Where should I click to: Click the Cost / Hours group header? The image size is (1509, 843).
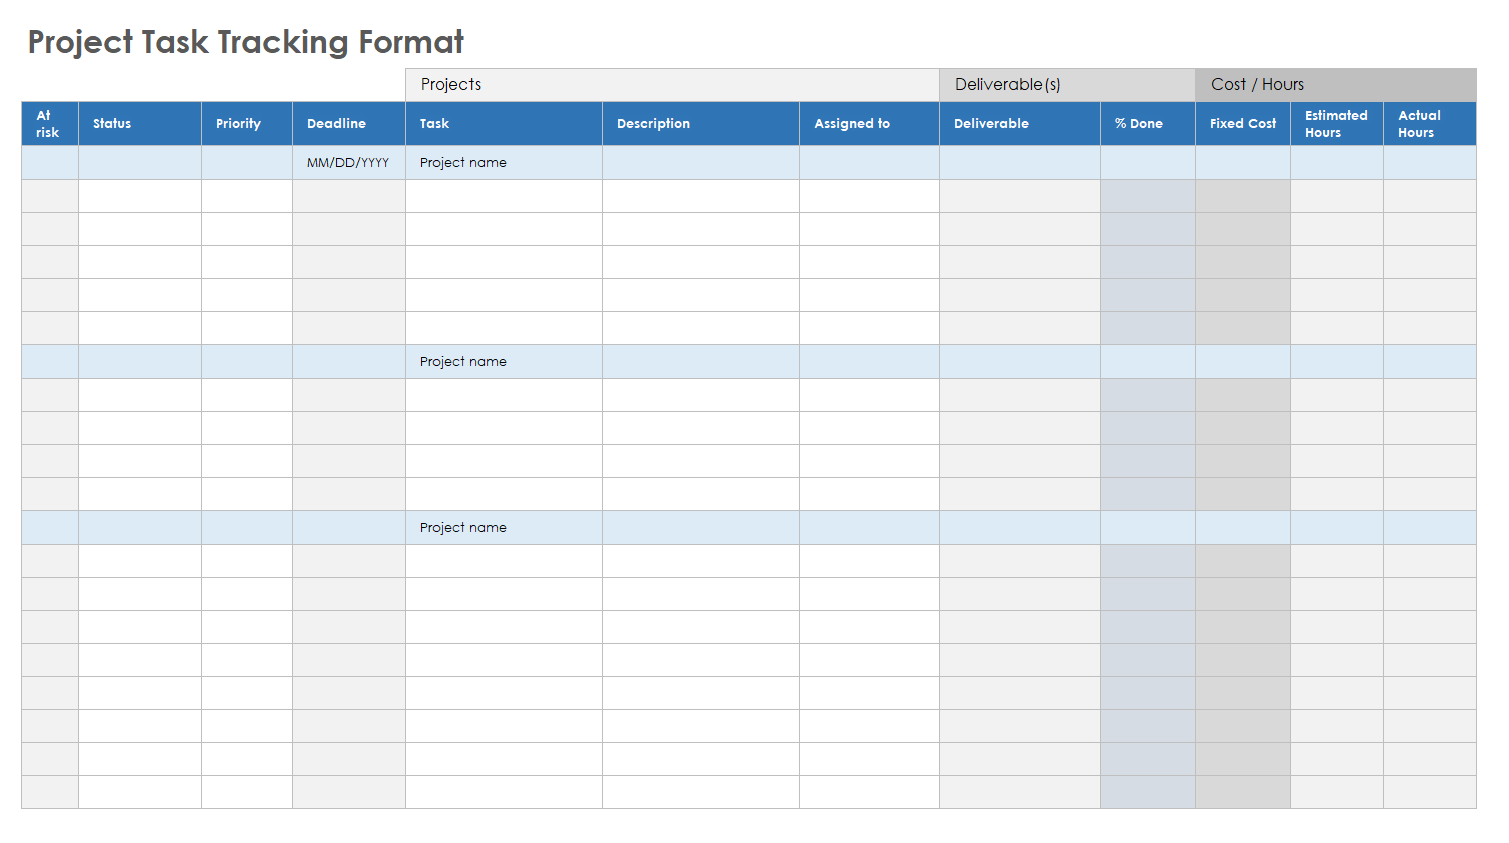tap(1335, 85)
